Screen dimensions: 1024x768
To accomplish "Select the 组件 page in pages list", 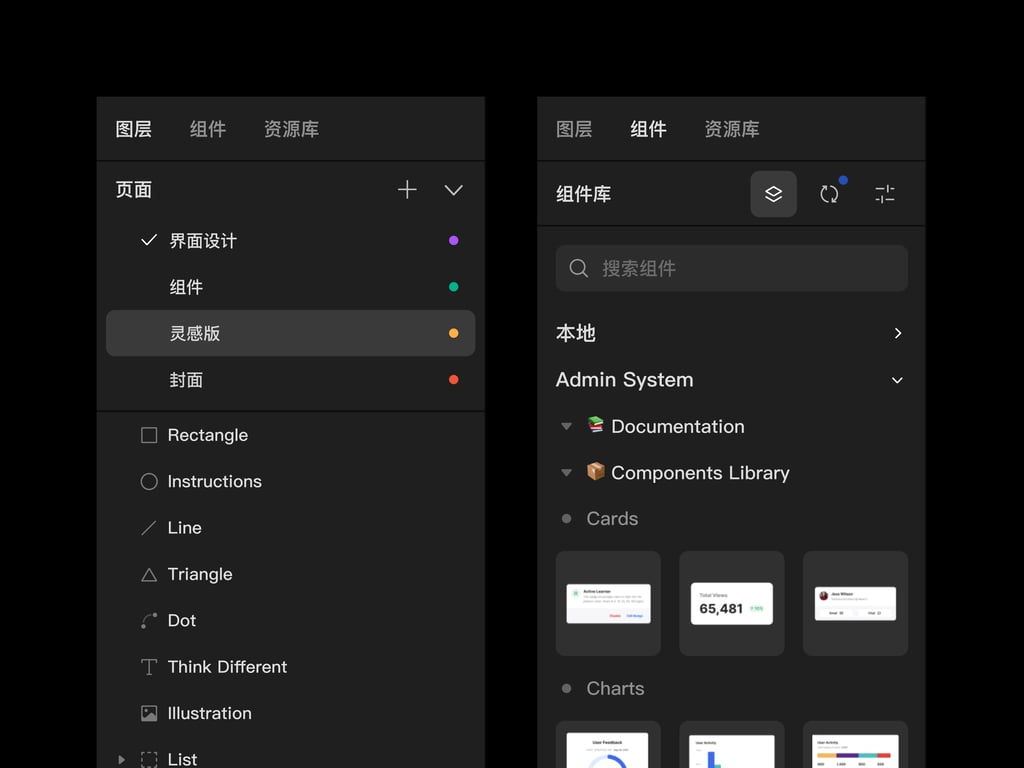I will point(291,287).
